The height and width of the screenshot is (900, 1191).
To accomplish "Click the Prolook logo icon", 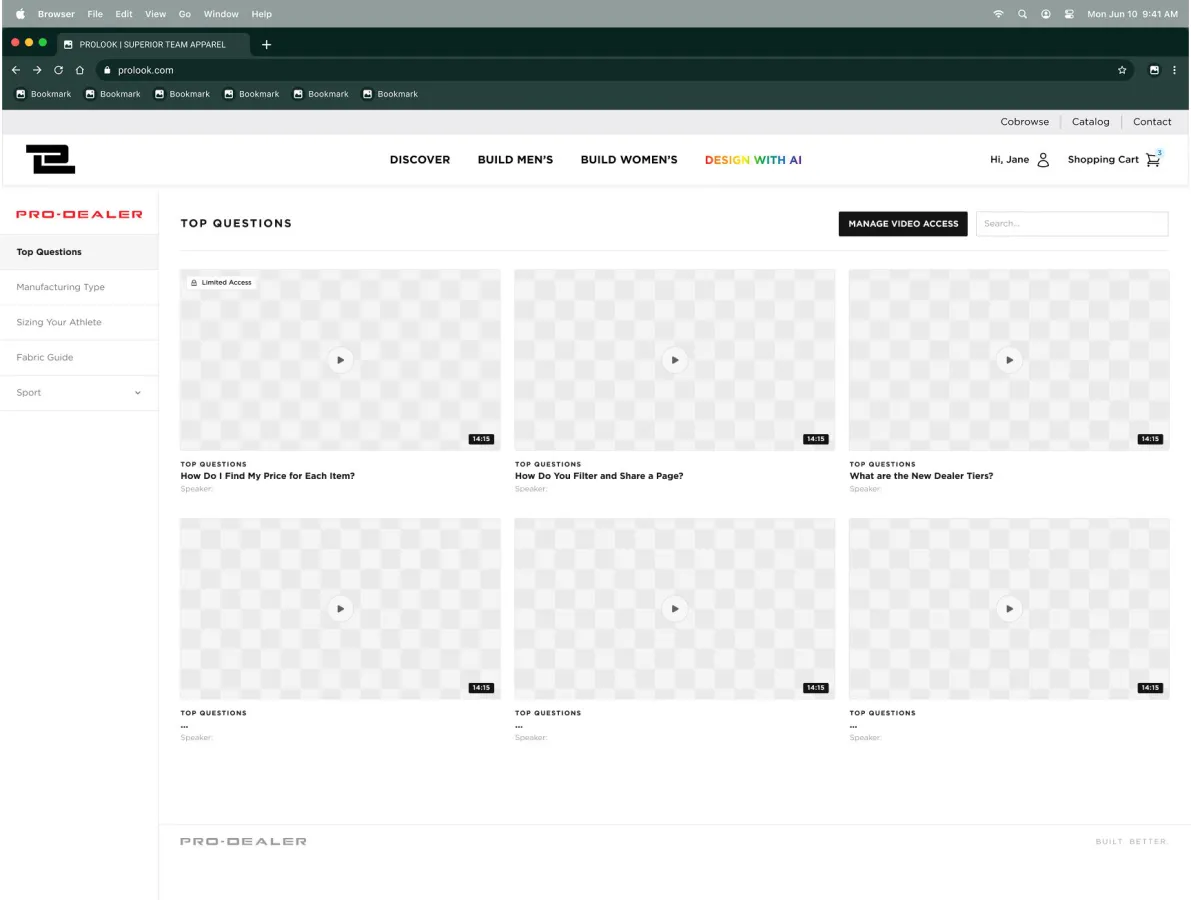I will (x=50, y=159).
